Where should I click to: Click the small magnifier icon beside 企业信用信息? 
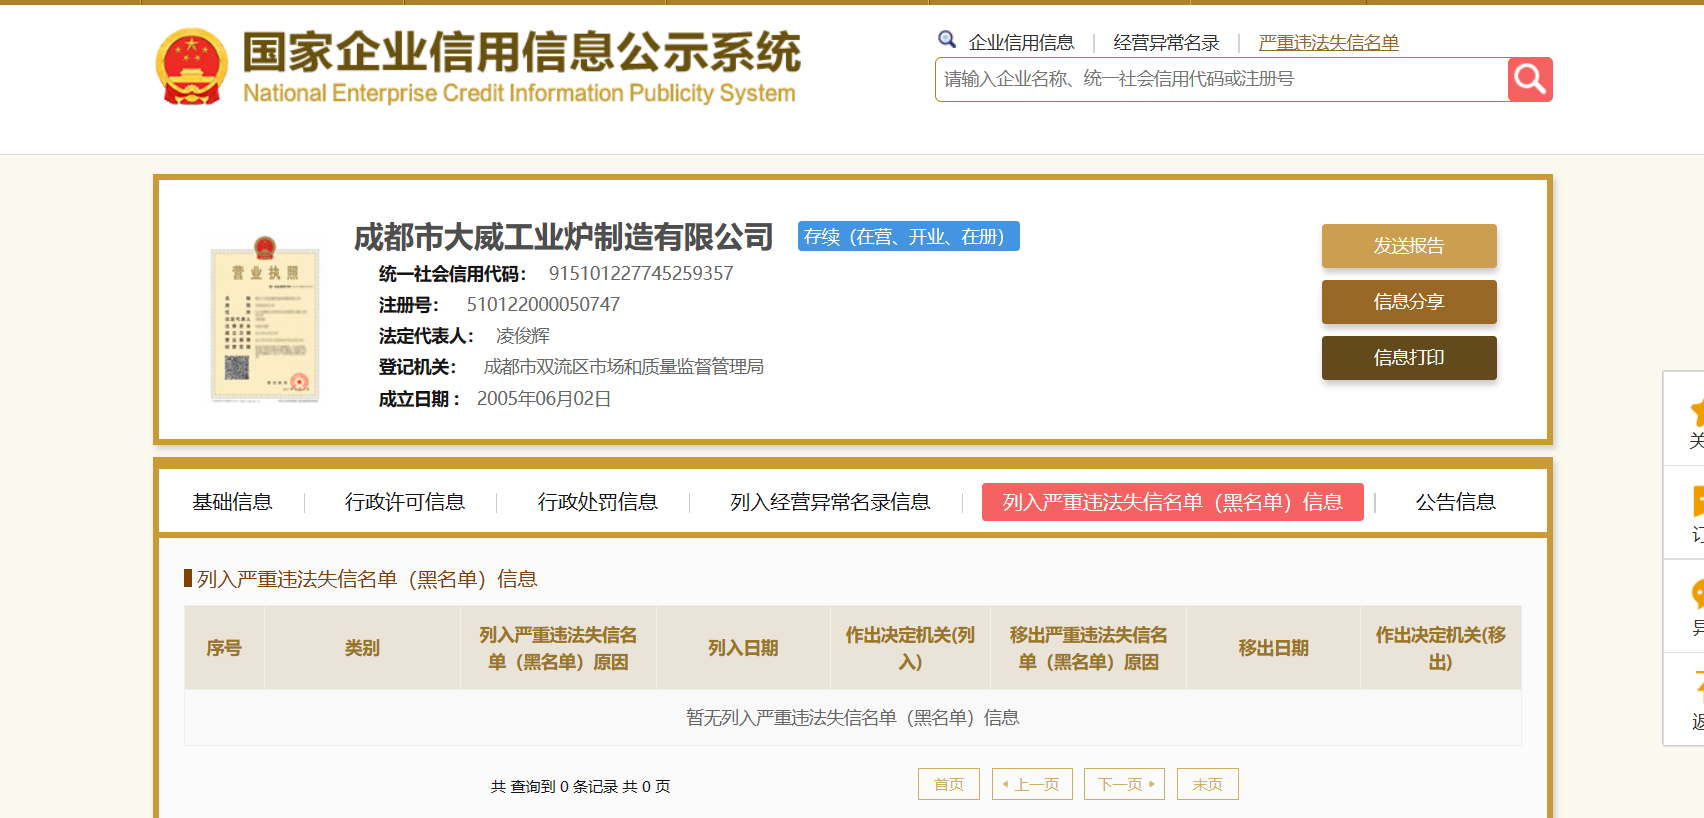[947, 40]
